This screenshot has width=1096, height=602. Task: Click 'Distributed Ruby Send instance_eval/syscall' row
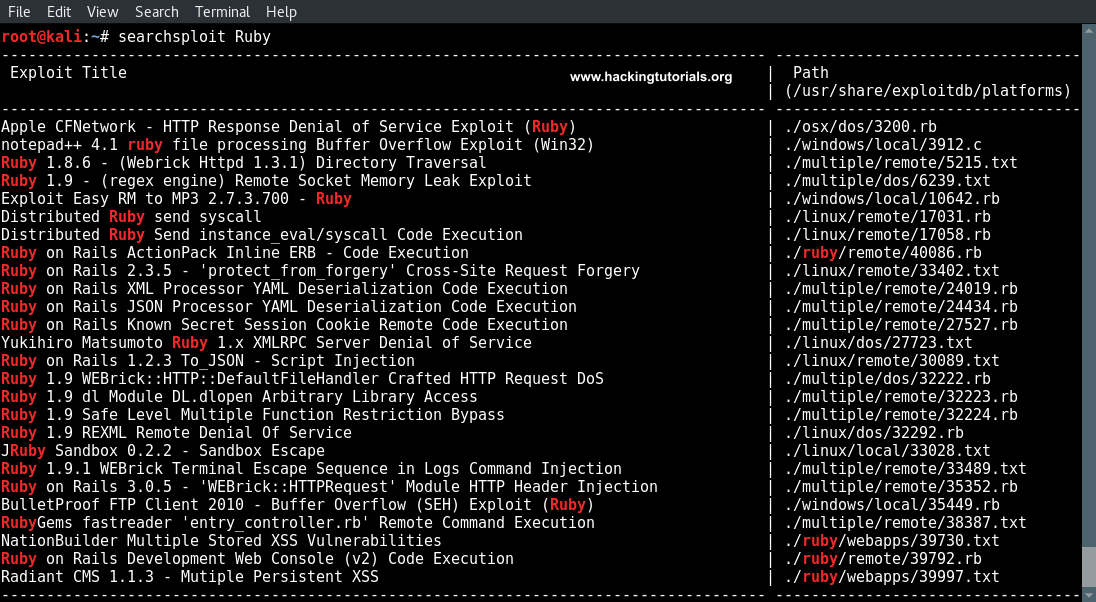262,235
